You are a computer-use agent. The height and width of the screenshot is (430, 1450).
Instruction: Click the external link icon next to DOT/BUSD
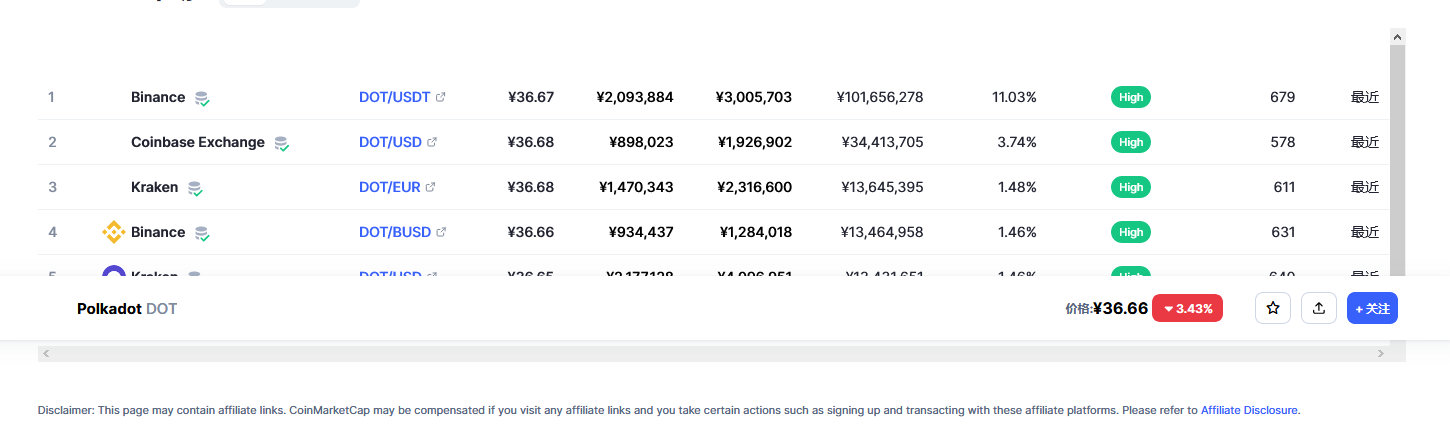pyautogui.click(x=441, y=232)
